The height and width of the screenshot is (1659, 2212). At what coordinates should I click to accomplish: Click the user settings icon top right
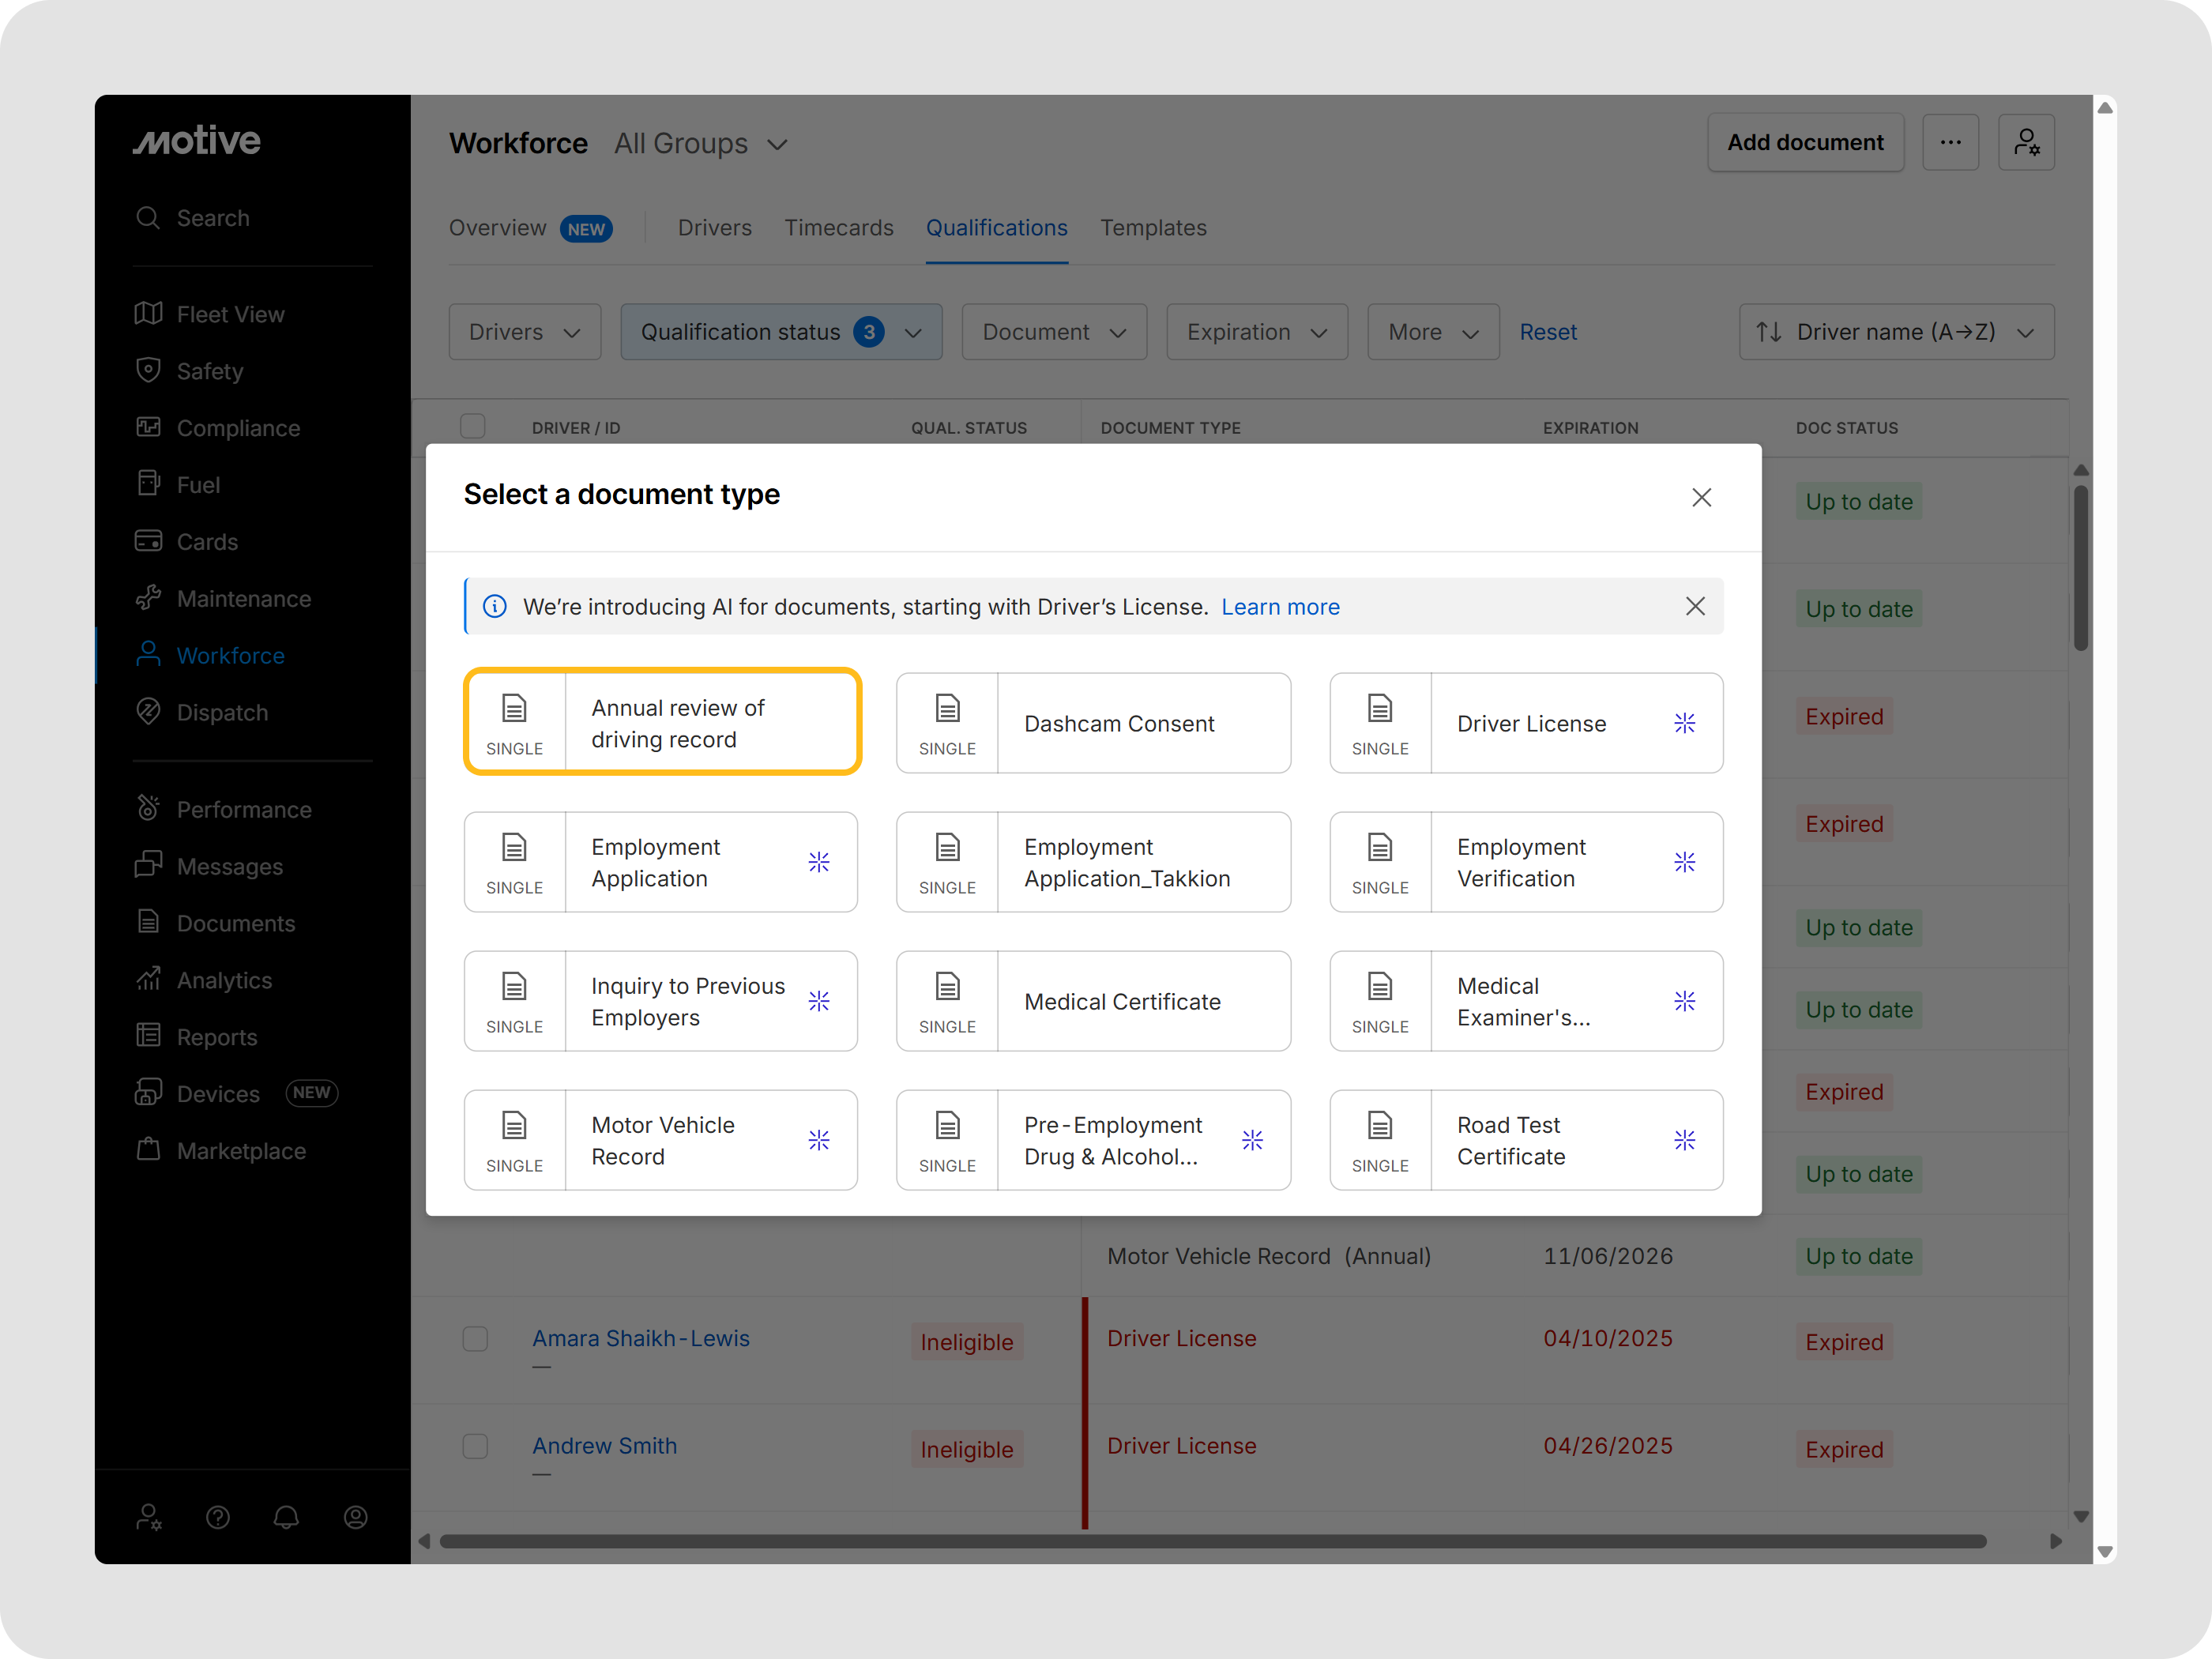click(2026, 143)
